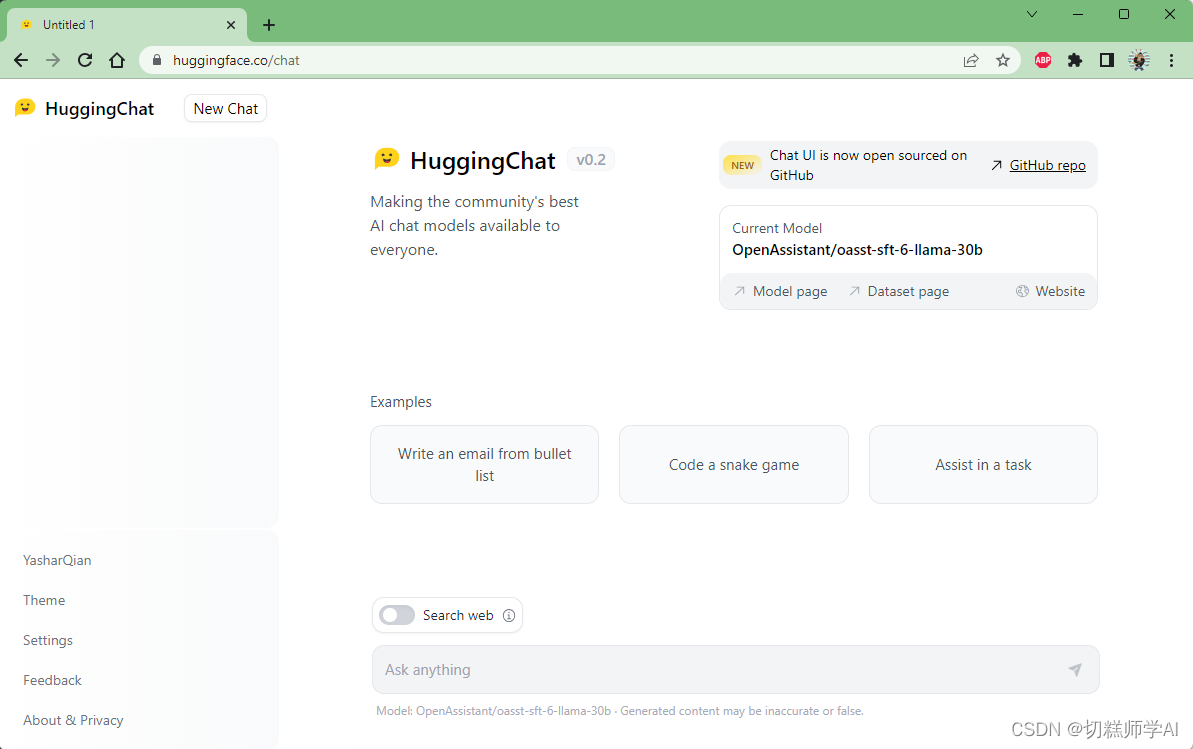Click the profile avatar icon
The width and height of the screenshot is (1193, 749).
(x=1139, y=60)
